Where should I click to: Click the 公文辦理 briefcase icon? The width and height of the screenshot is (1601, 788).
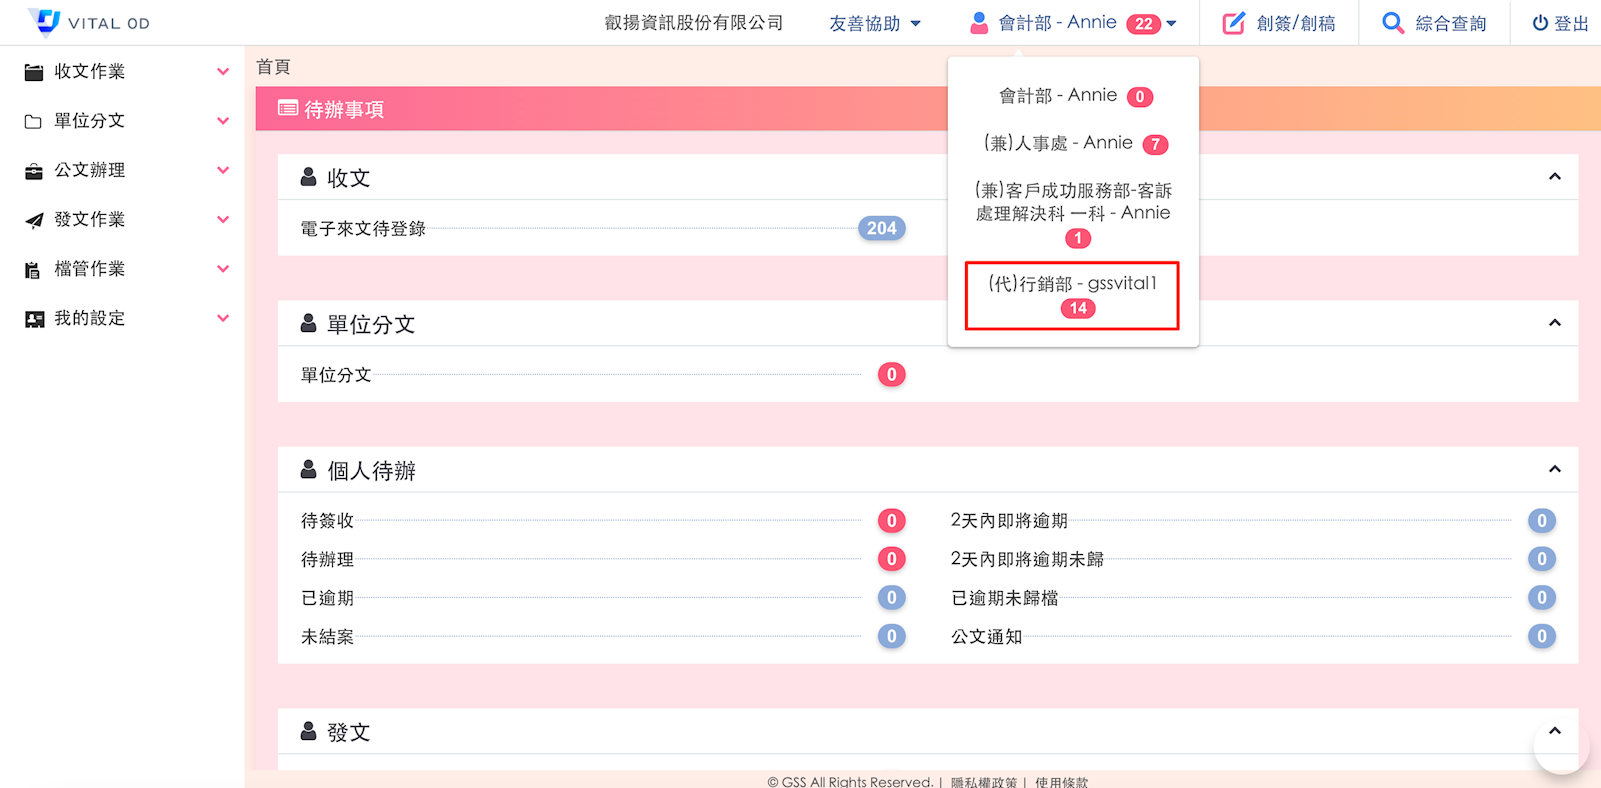[x=34, y=171]
